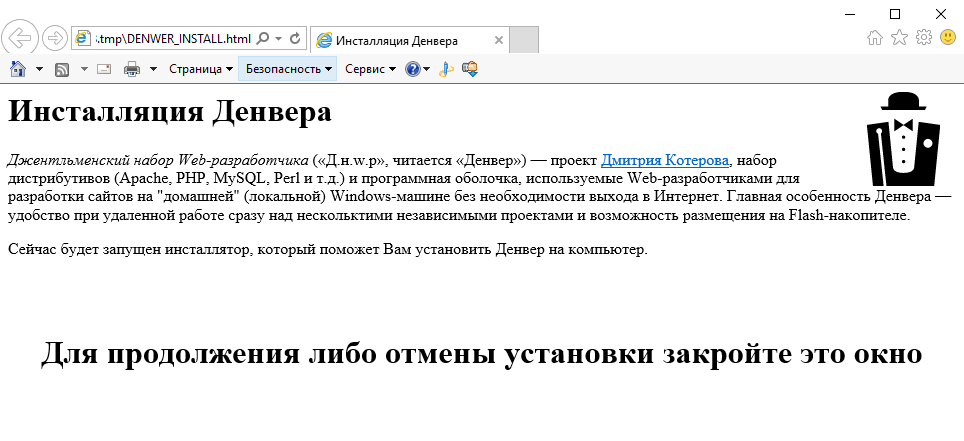964x441 pixels.
Task: Expand the feeds dropdown arrow
Action: pos(84,70)
